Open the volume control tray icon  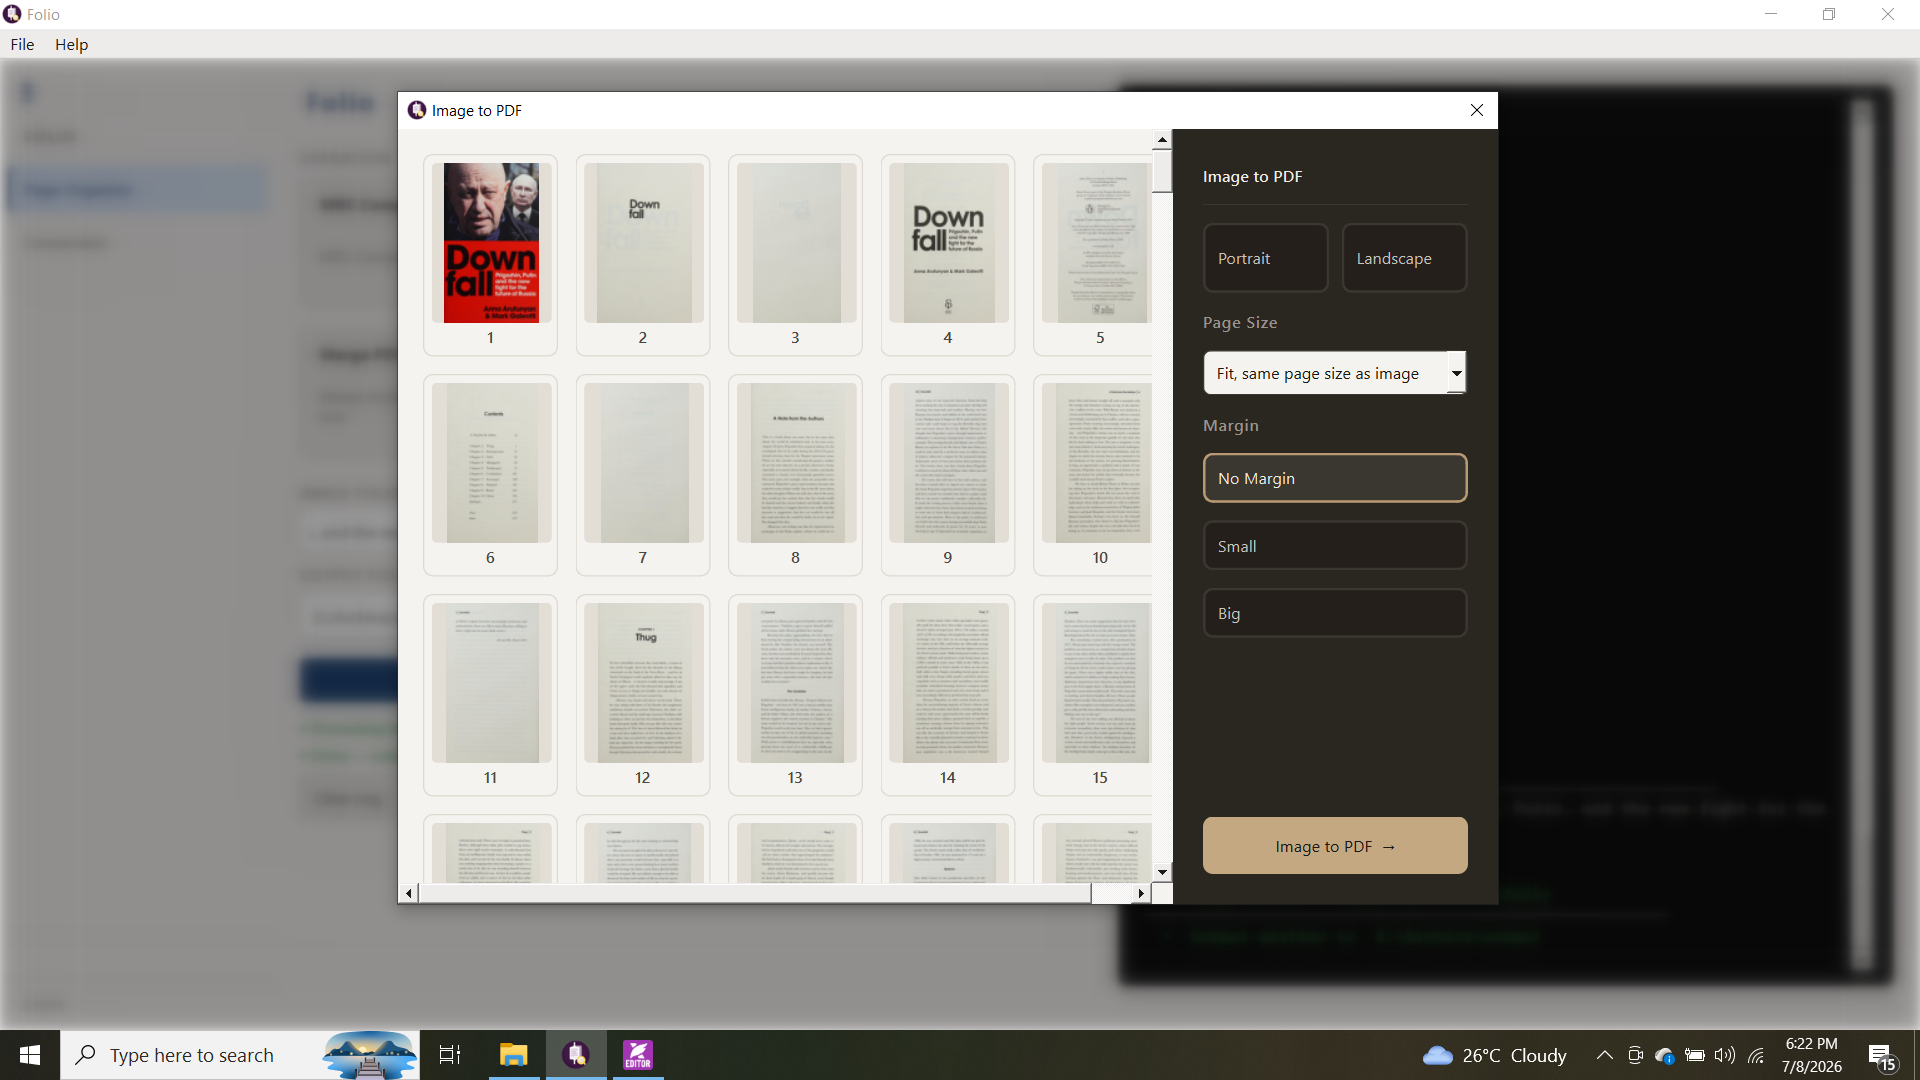1725,1055
